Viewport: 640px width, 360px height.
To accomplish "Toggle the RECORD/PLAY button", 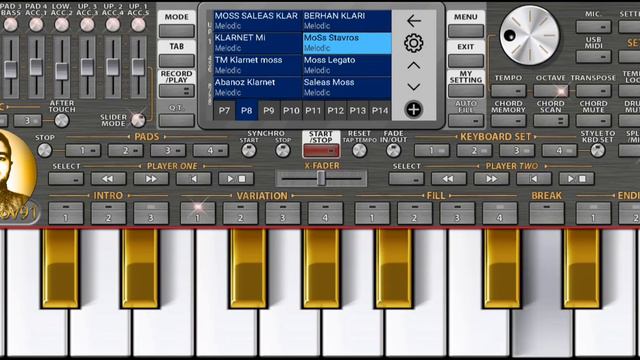I will point(177,91).
